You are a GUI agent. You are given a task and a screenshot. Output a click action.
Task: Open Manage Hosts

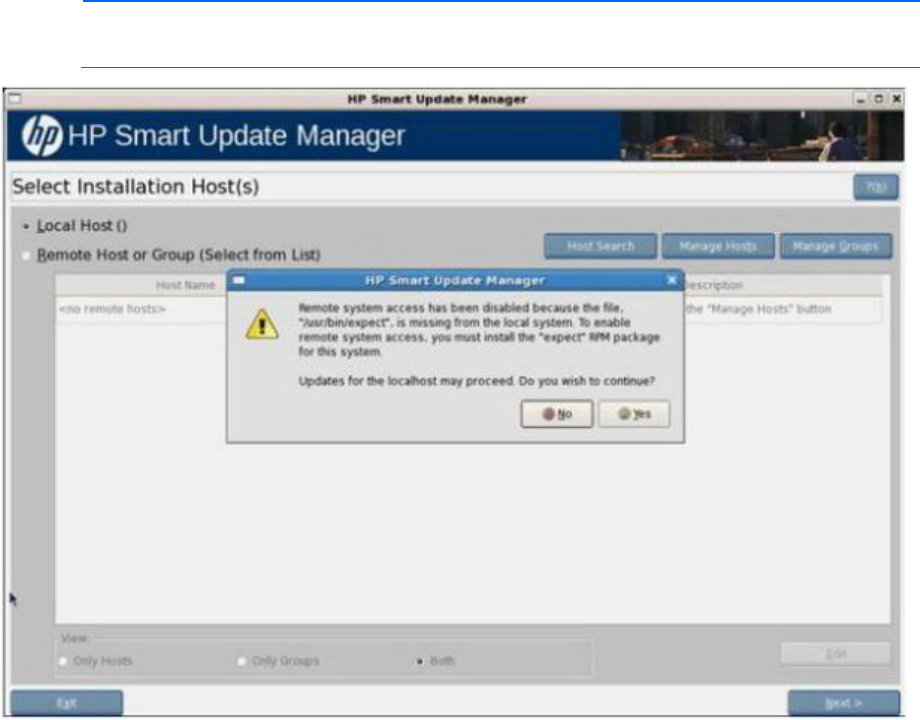[x=718, y=246]
